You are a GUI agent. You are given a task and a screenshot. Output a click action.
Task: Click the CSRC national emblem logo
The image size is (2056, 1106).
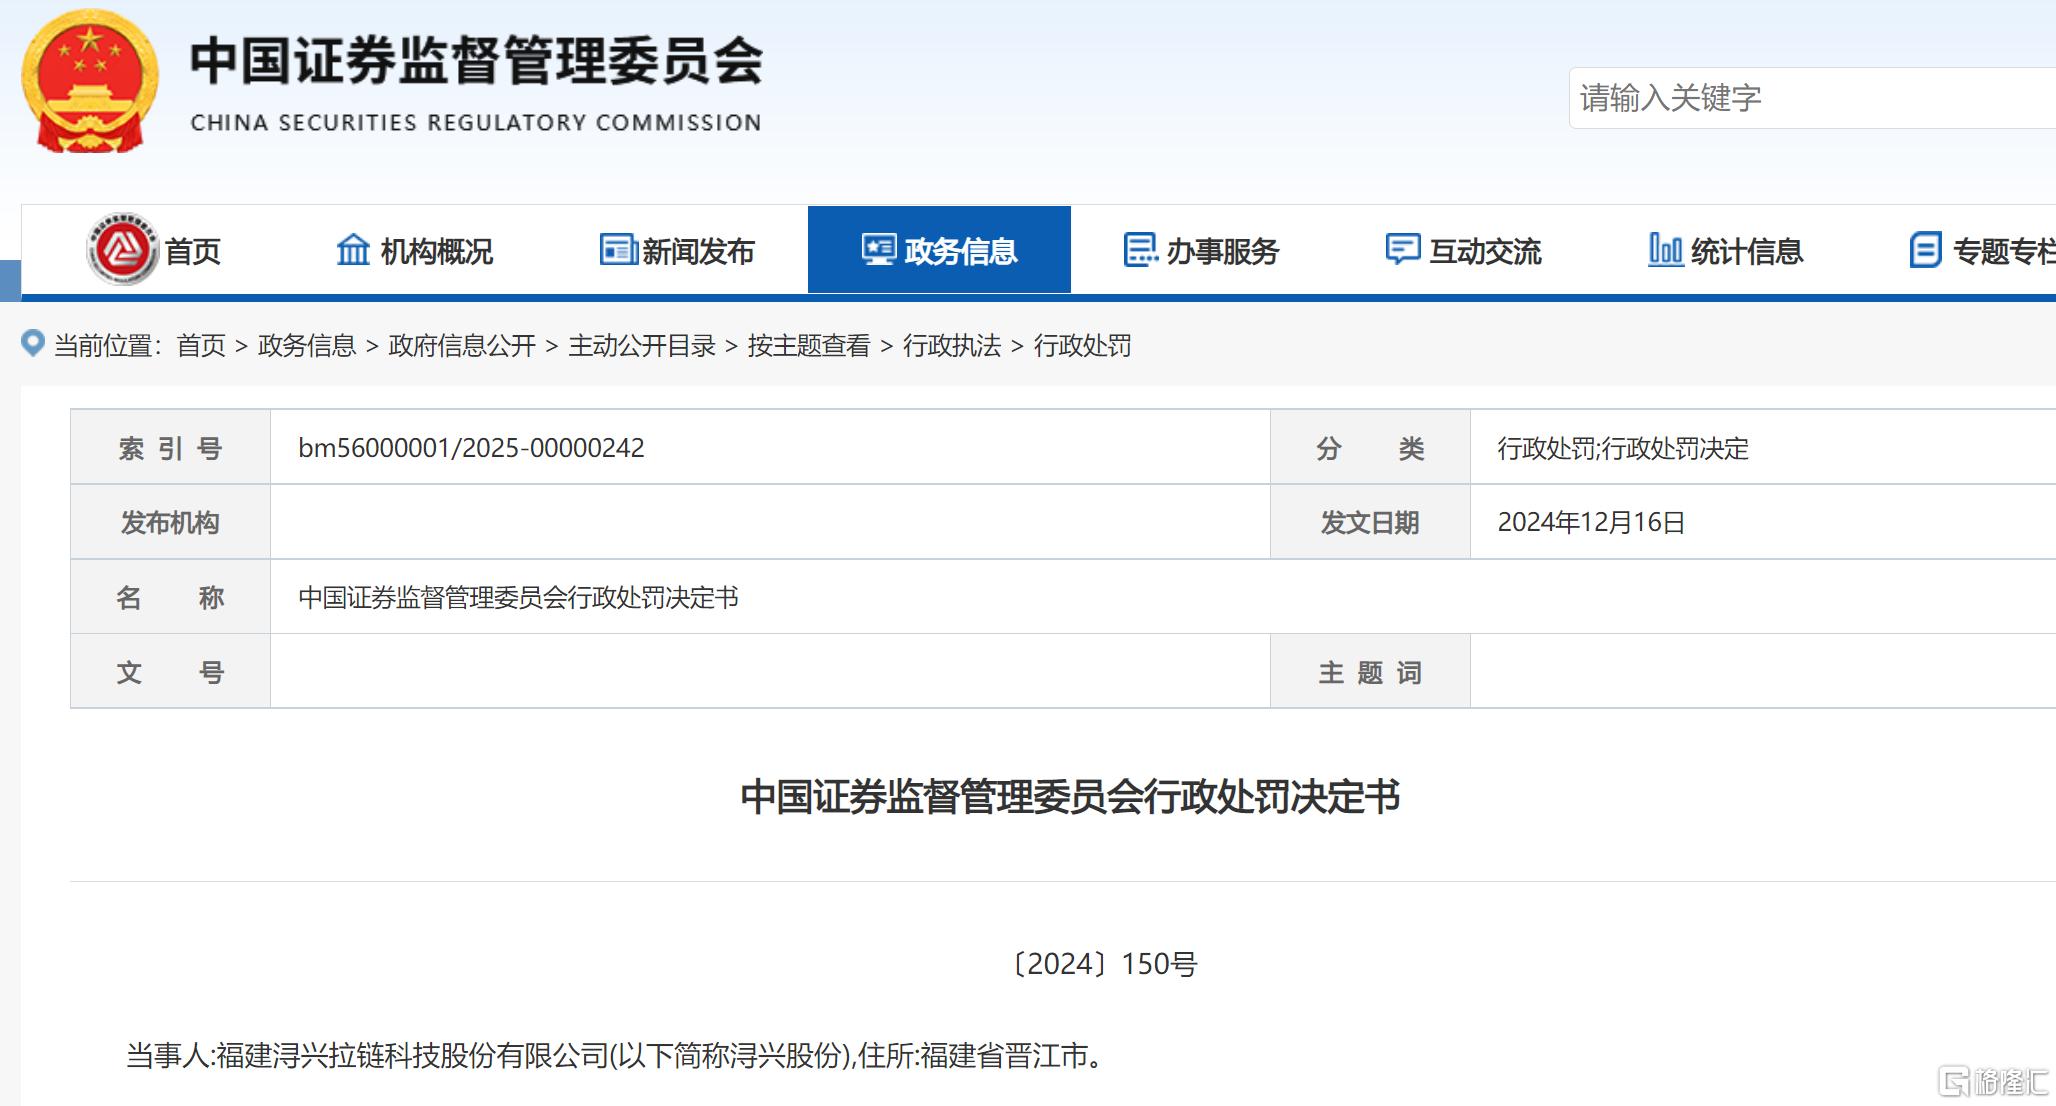pos(90,82)
